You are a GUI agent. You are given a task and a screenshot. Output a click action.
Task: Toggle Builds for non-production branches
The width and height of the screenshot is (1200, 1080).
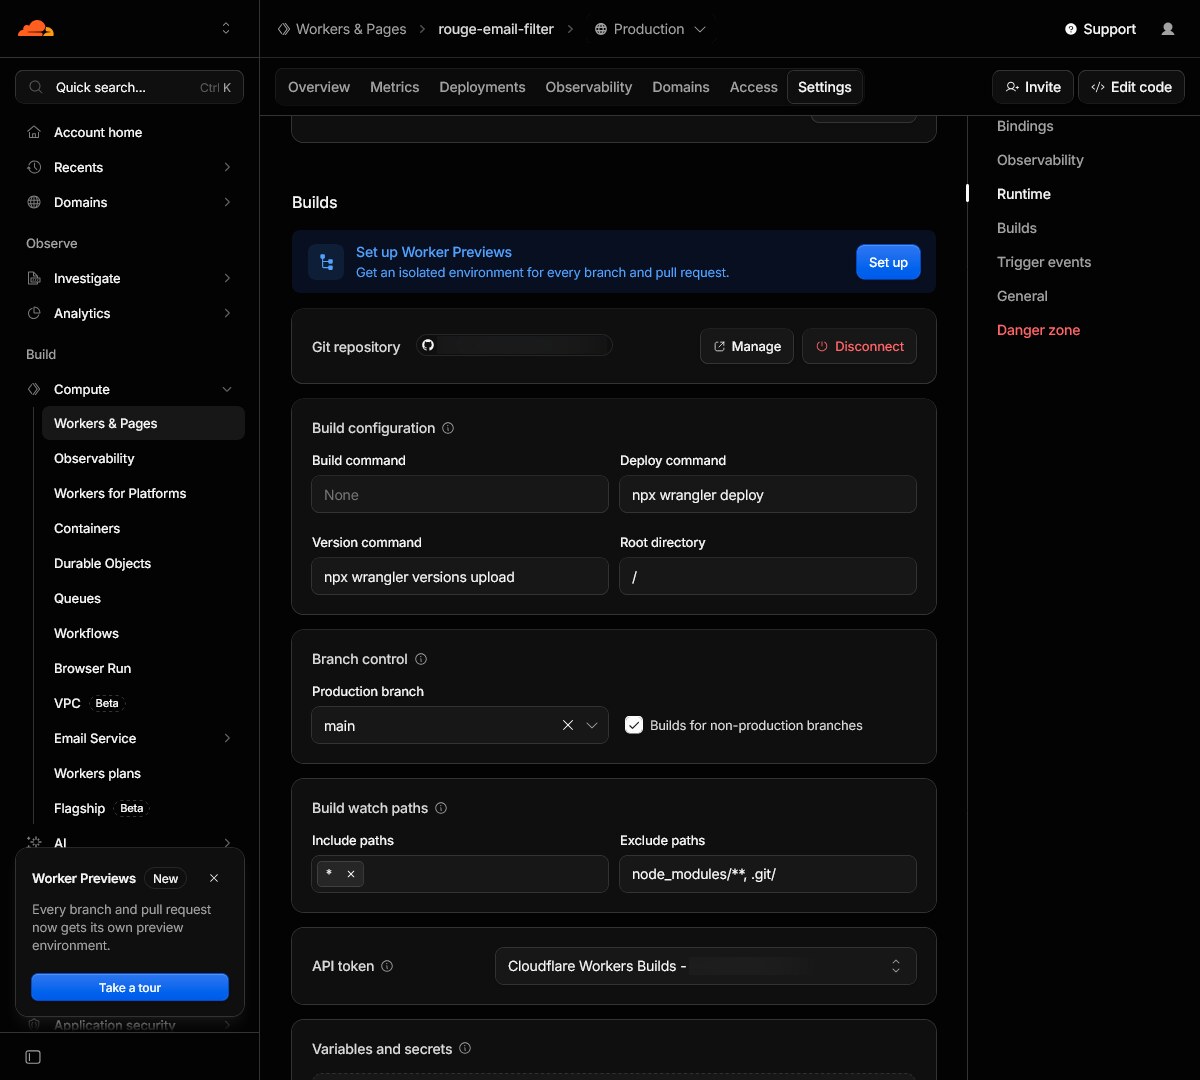coord(634,725)
